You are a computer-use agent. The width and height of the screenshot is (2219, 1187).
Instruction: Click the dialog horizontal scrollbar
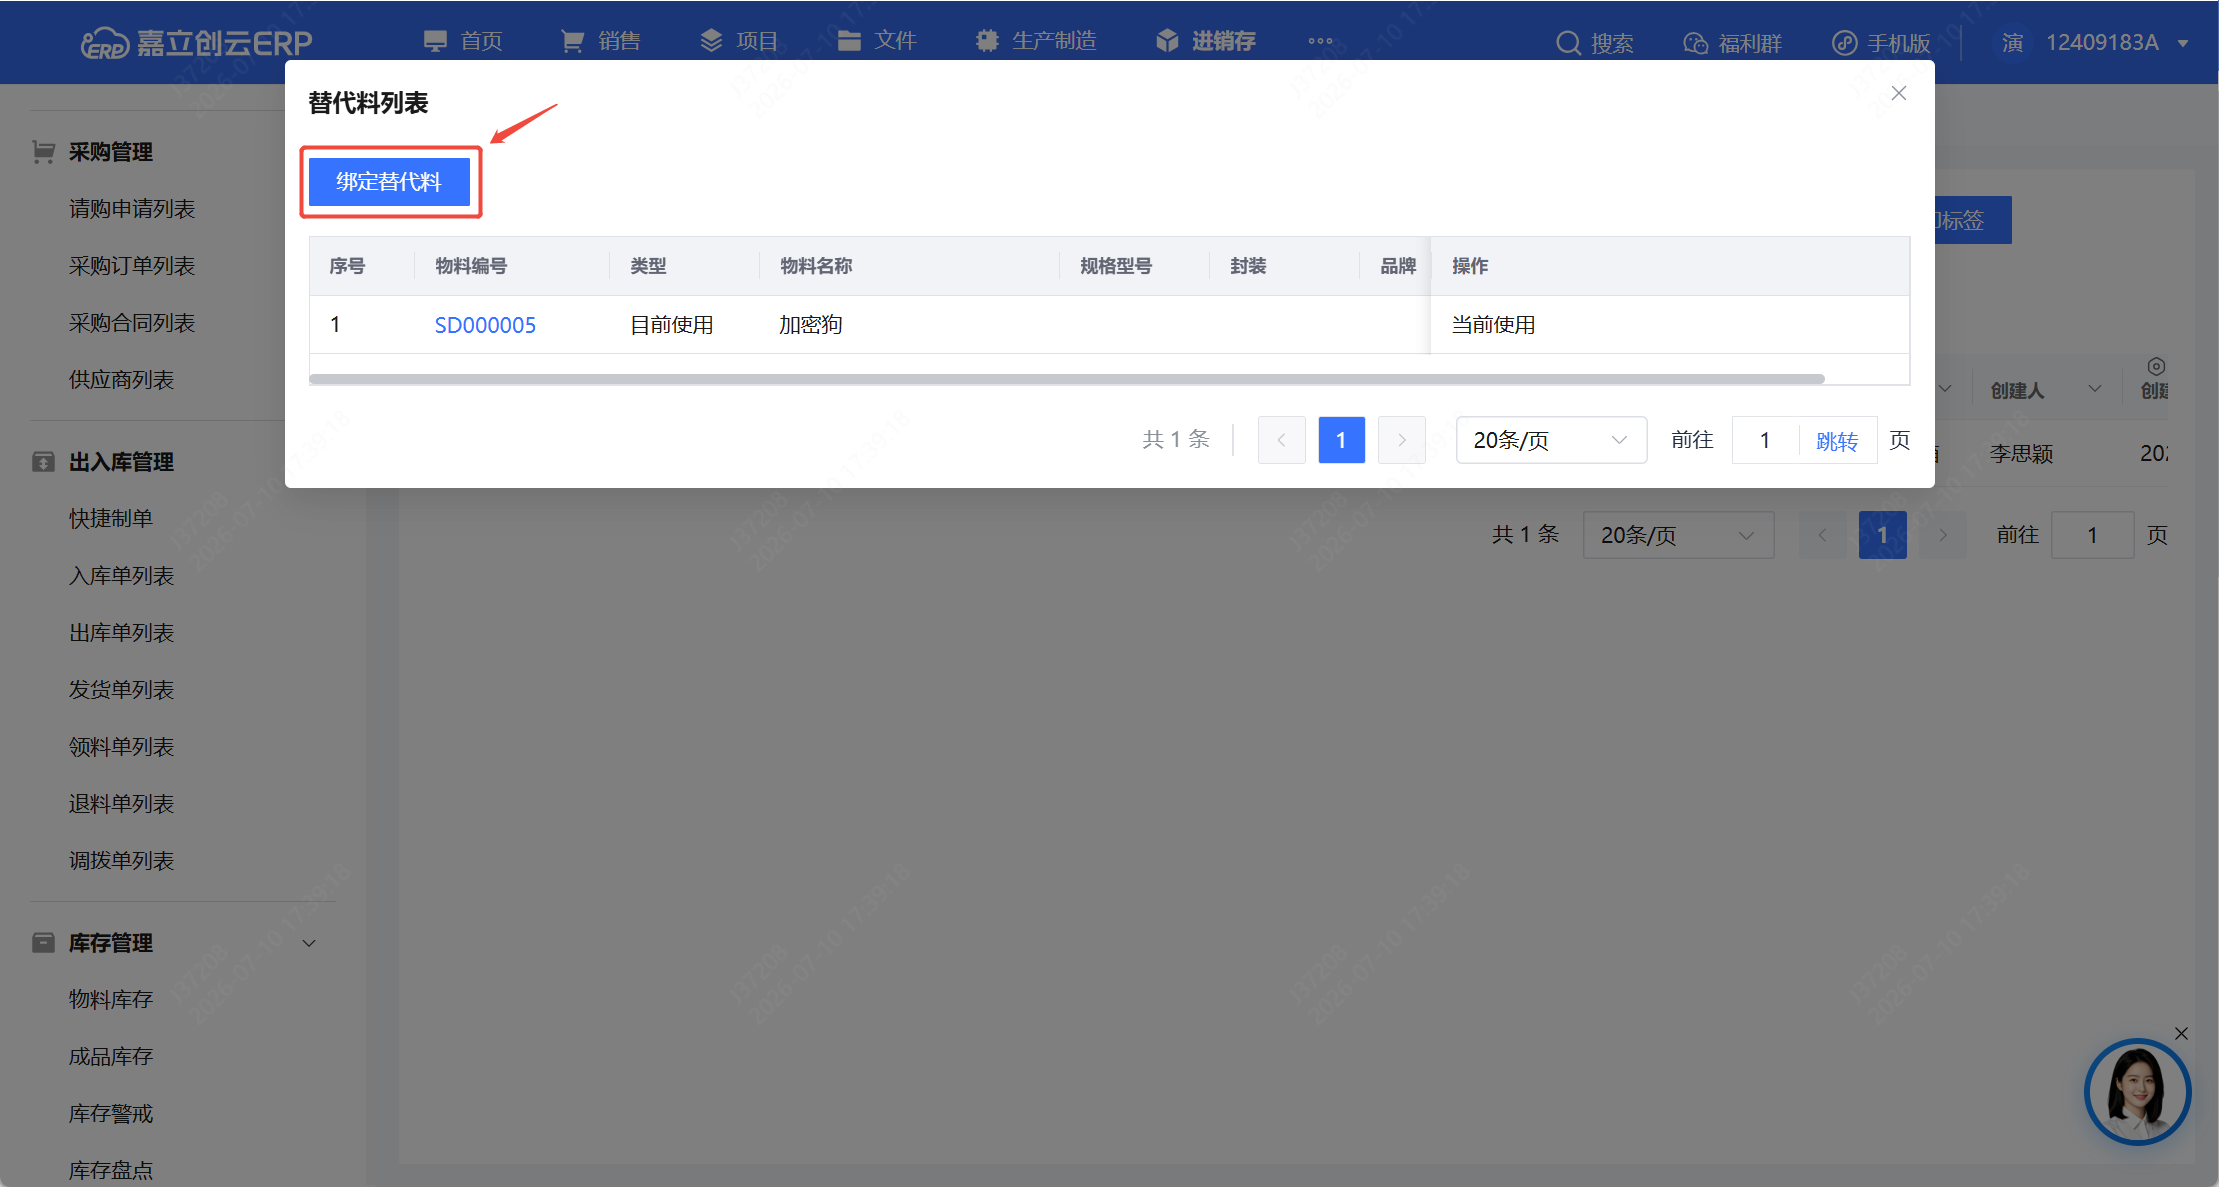[x=1067, y=379]
